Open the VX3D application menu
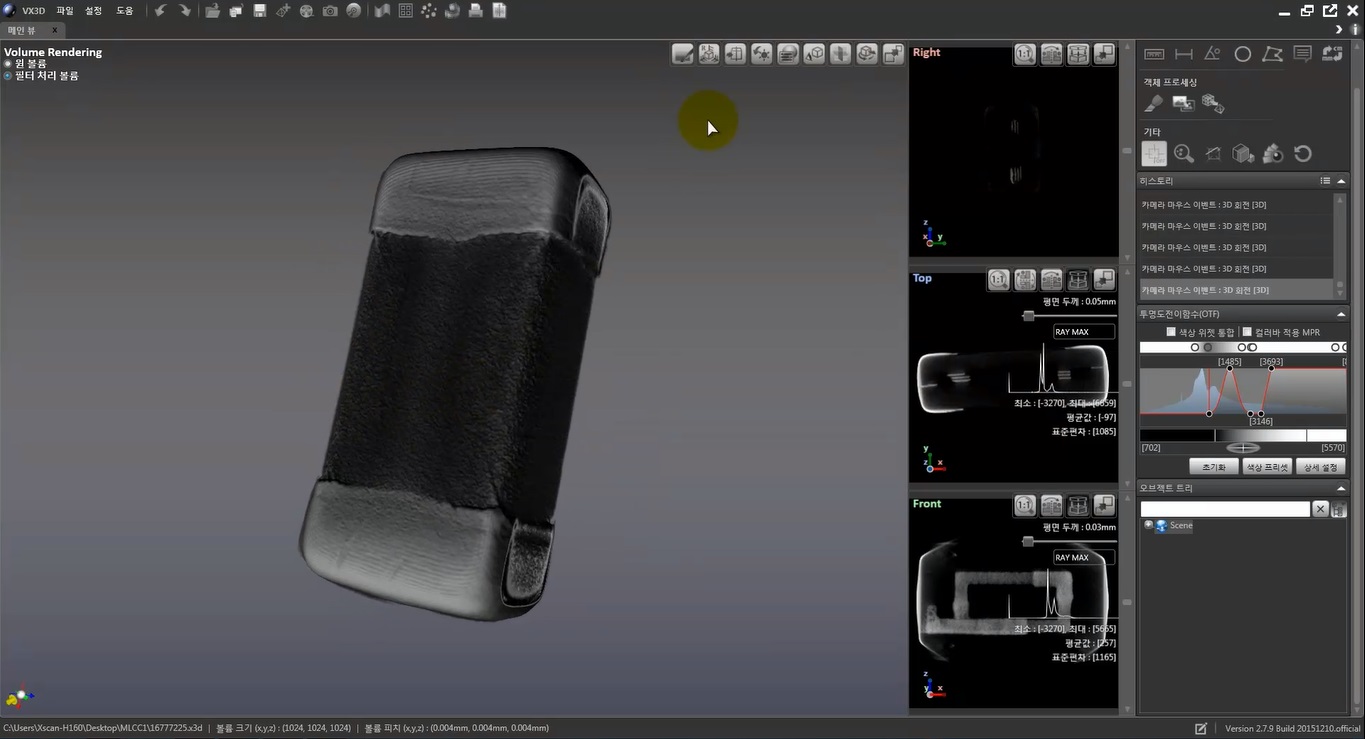Image resolution: width=1365 pixels, height=739 pixels. click(33, 10)
